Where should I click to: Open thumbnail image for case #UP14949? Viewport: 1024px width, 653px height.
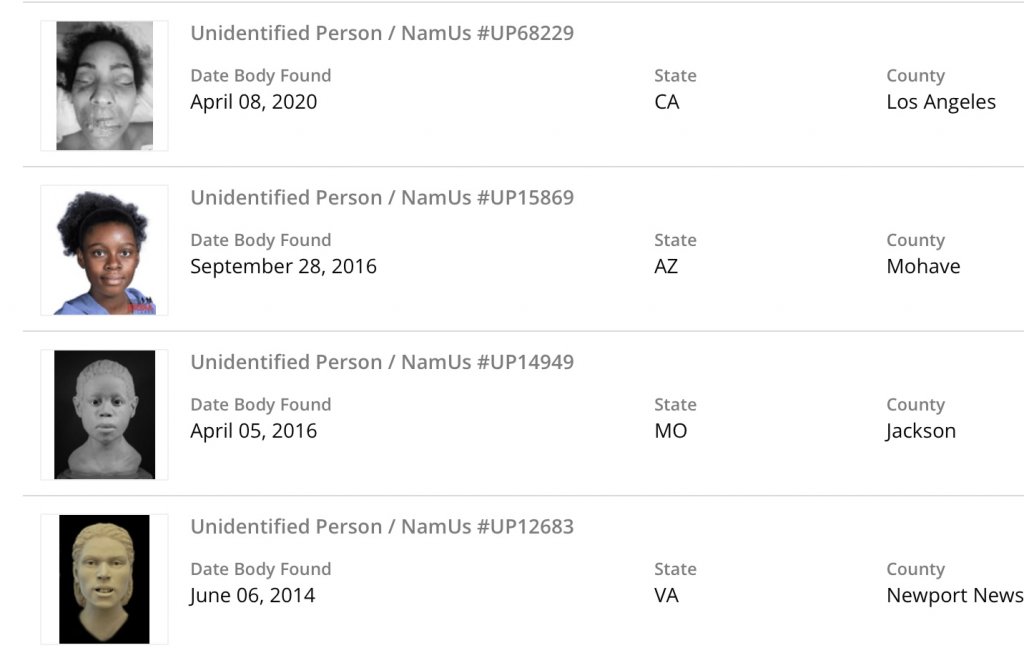(x=104, y=414)
